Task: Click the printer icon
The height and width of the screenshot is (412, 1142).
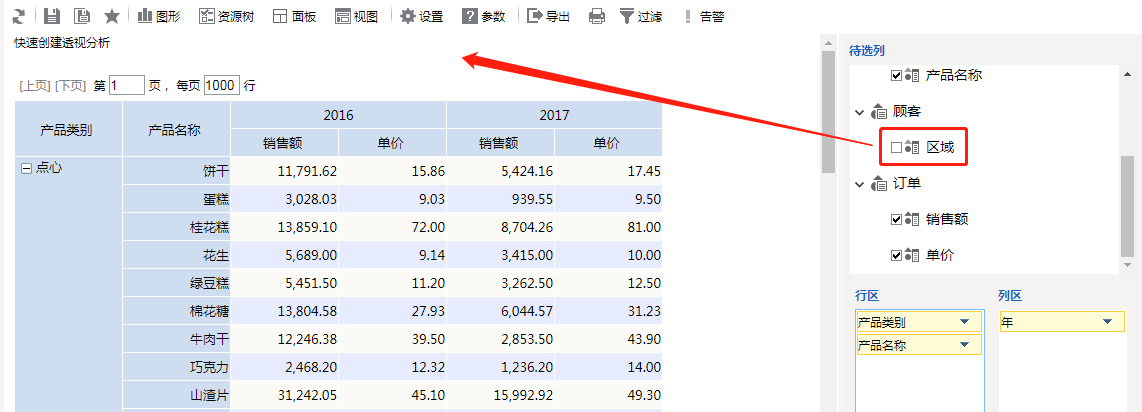Action: 597,16
